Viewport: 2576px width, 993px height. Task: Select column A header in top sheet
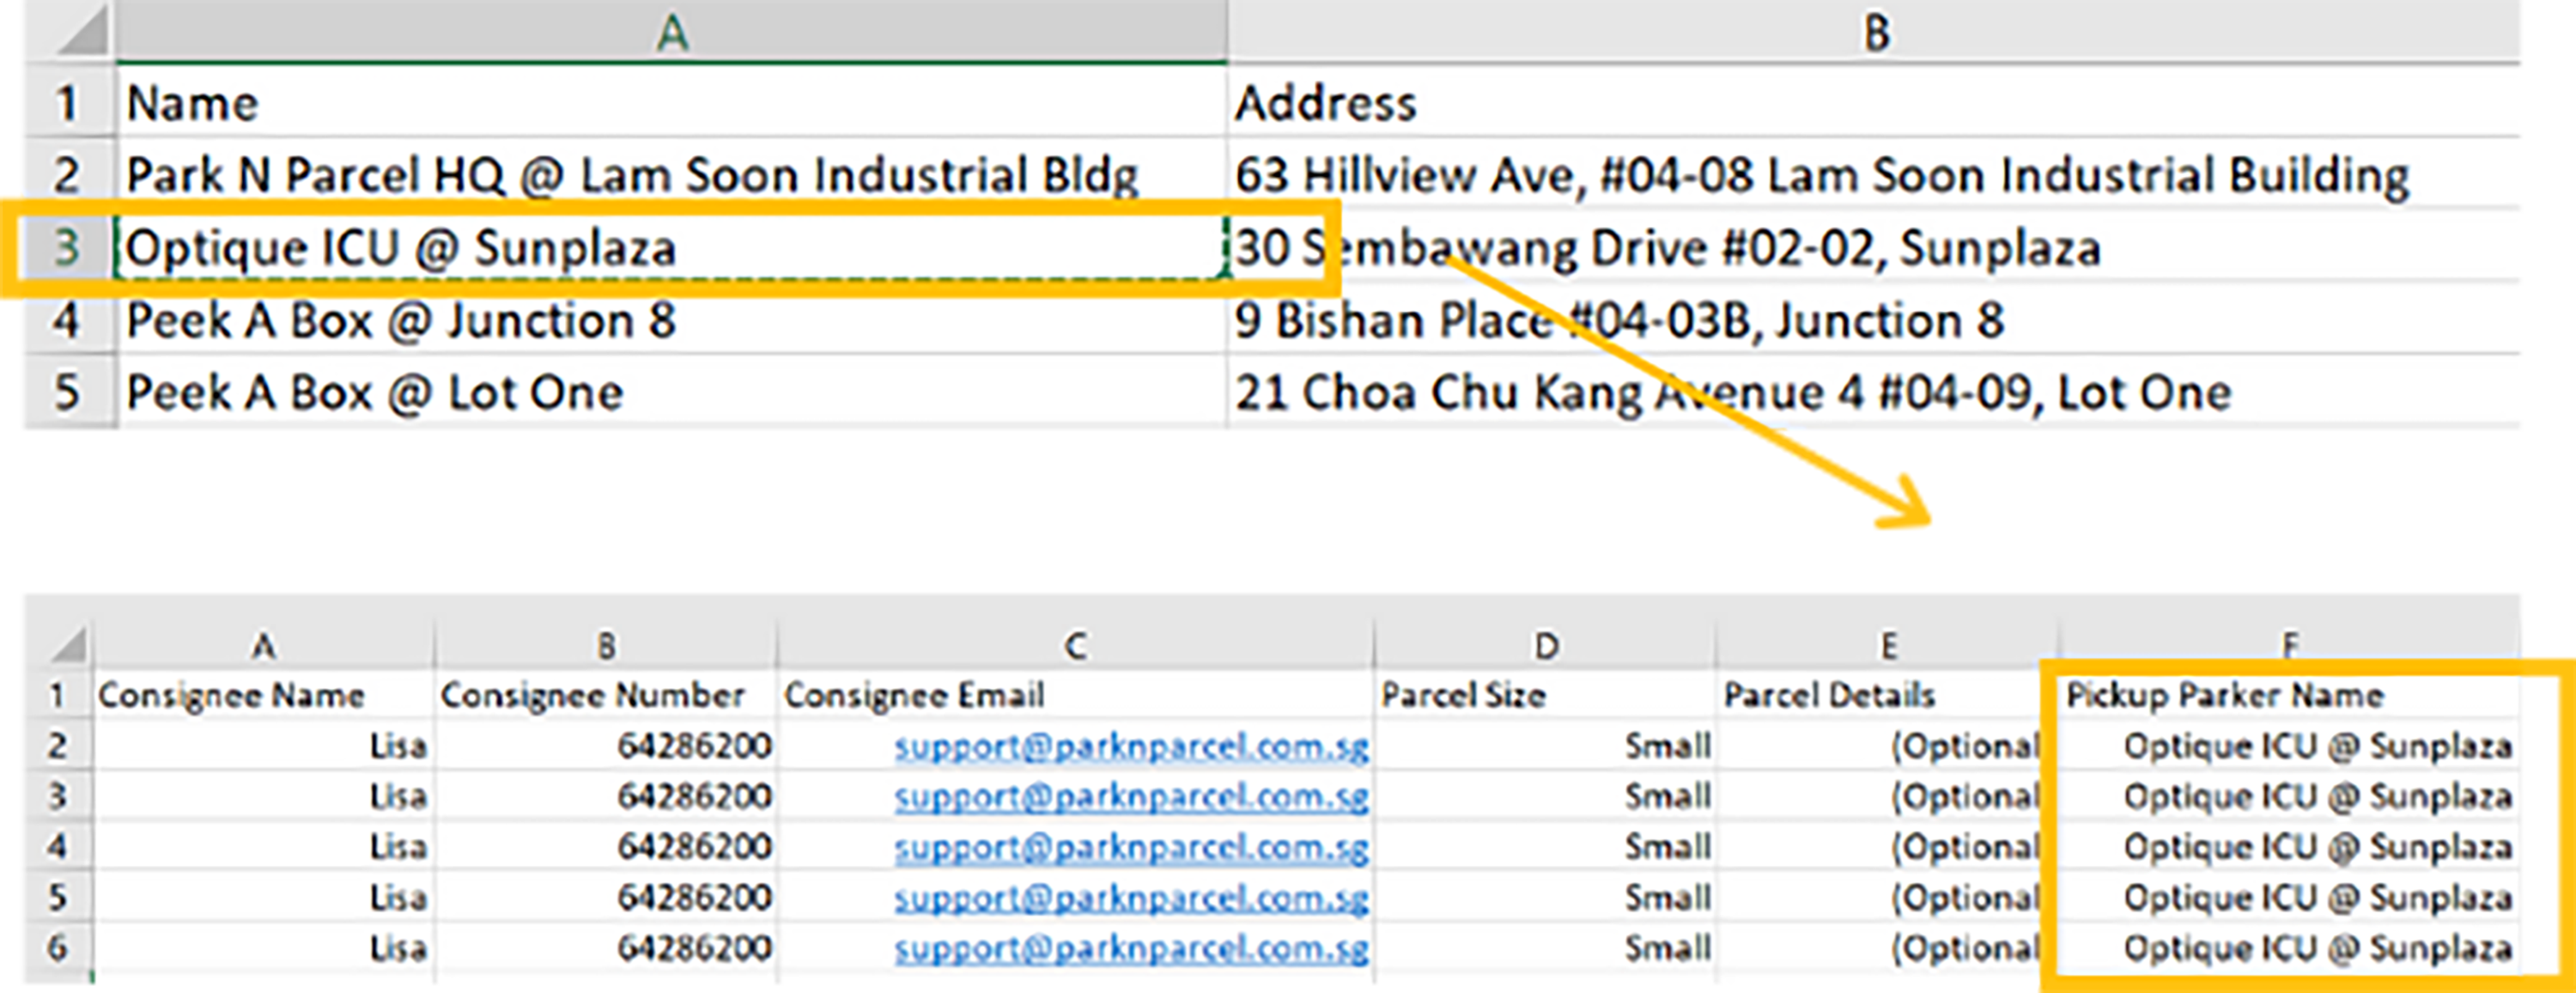point(672,33)
